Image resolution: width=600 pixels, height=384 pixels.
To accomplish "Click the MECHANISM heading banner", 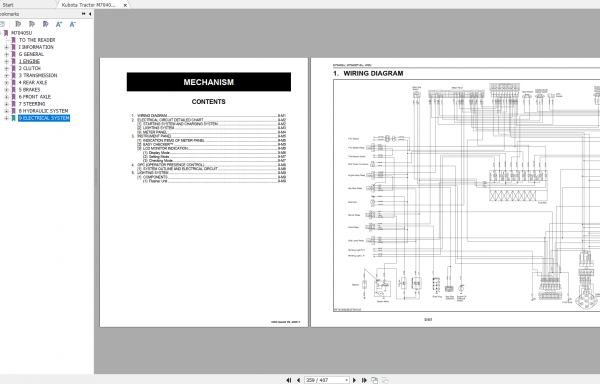I will click(209, 82).
